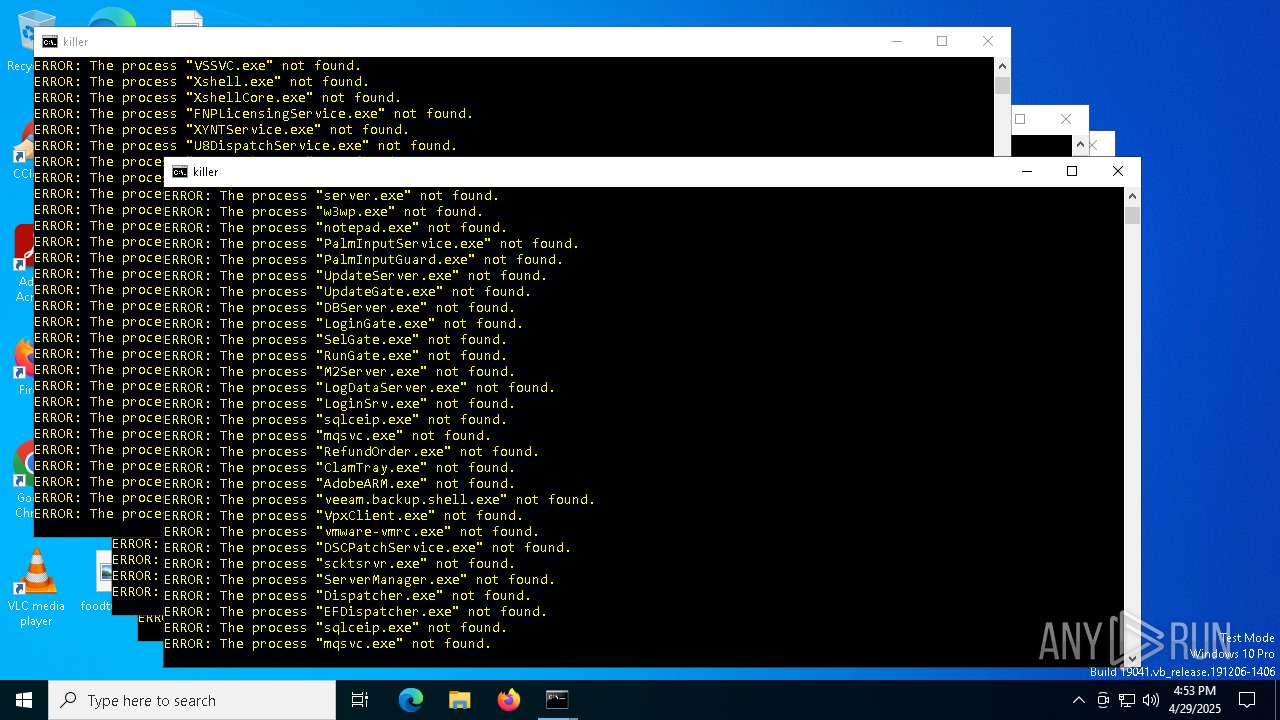Click the "SelGate.exe" error line

336,340
